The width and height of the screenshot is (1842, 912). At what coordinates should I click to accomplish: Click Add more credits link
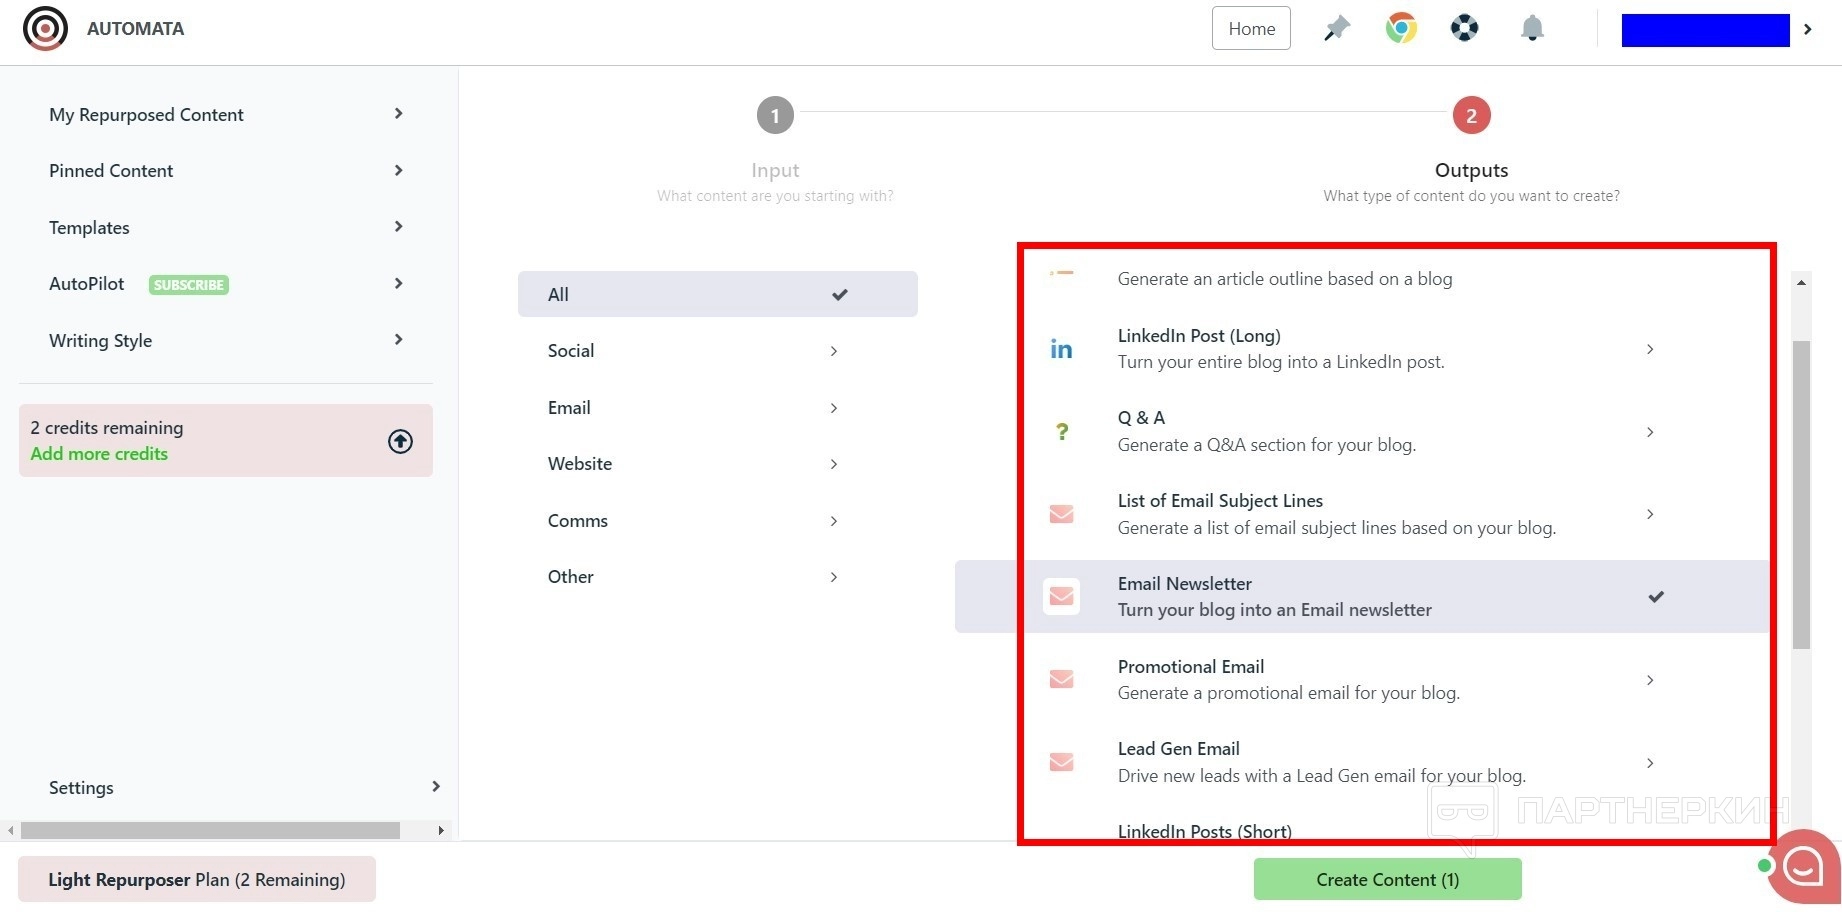(99, 454)
